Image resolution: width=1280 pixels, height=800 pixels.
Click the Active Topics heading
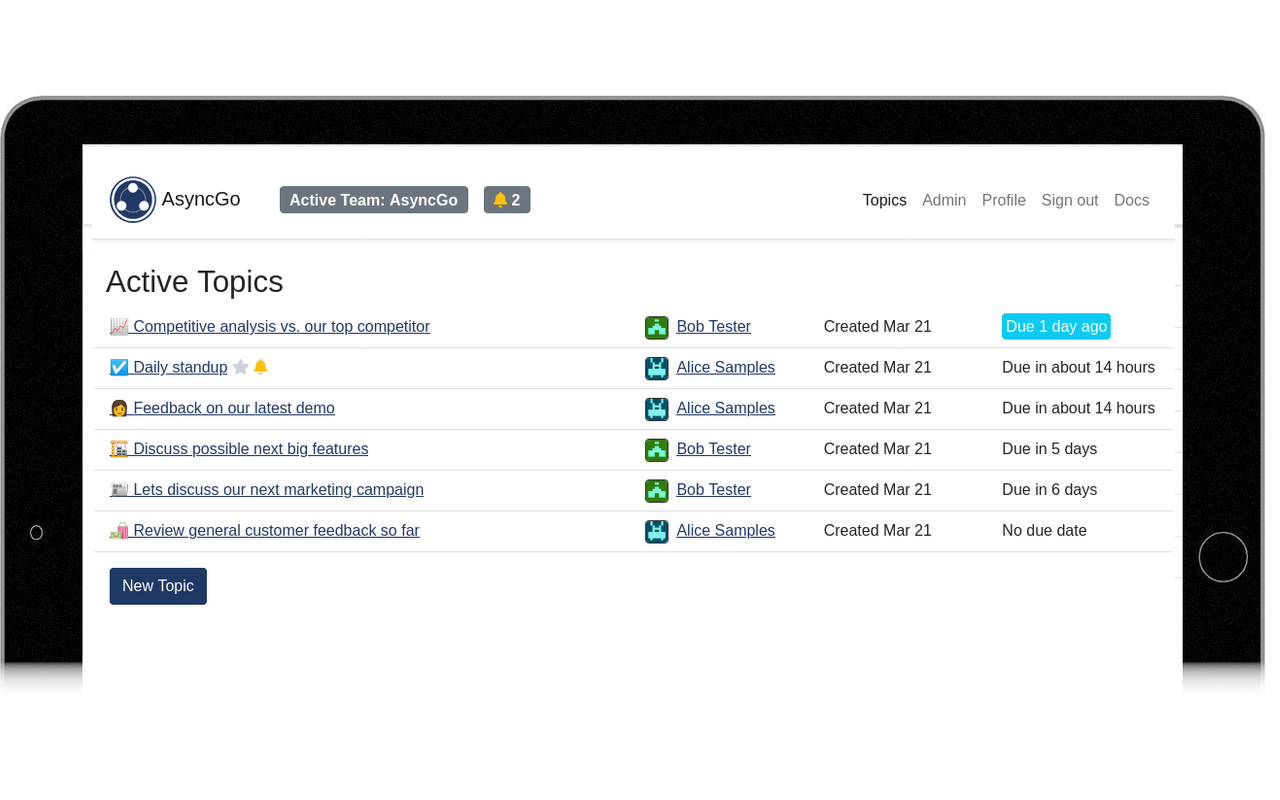[x=195, y=282]
